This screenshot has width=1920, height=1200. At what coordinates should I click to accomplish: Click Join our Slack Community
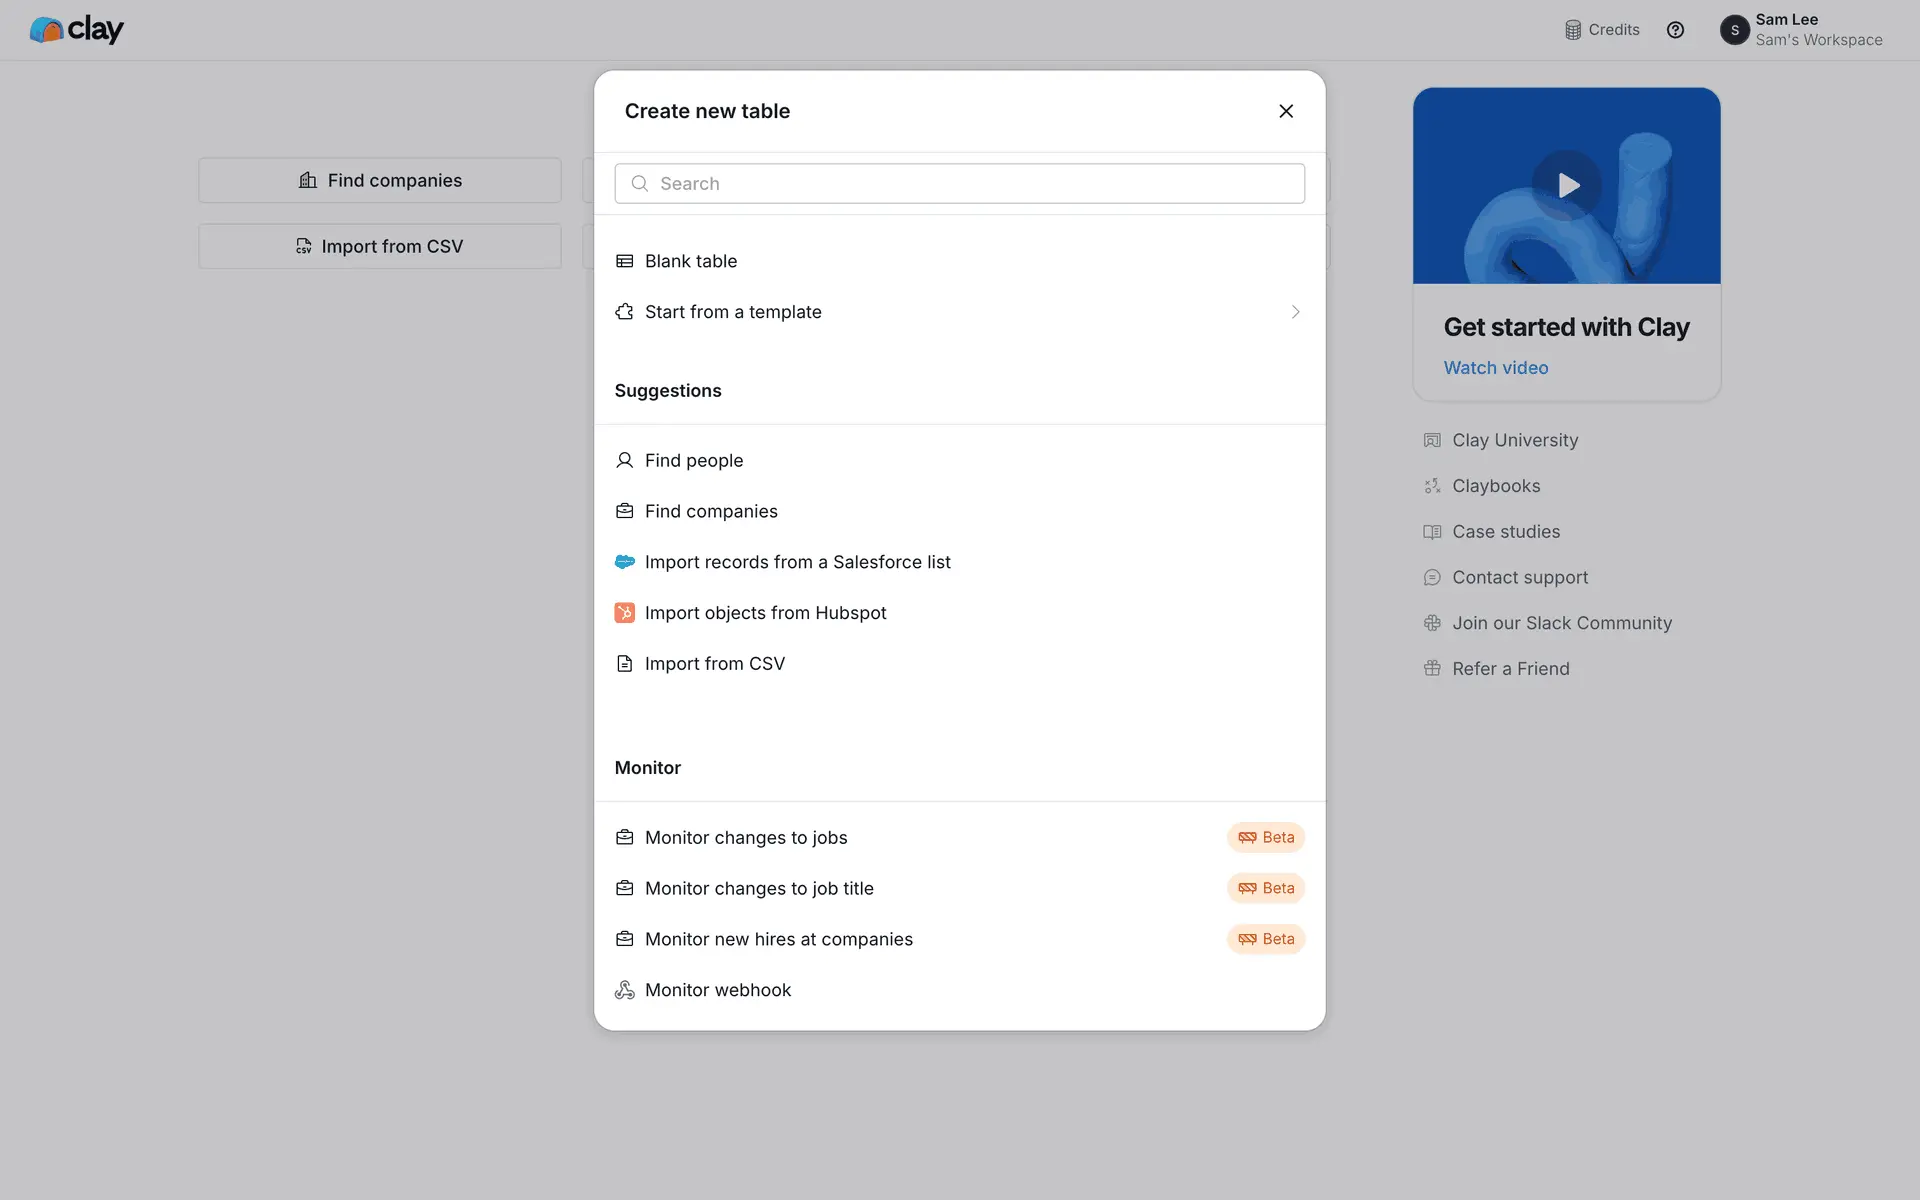click(1561, 623)
